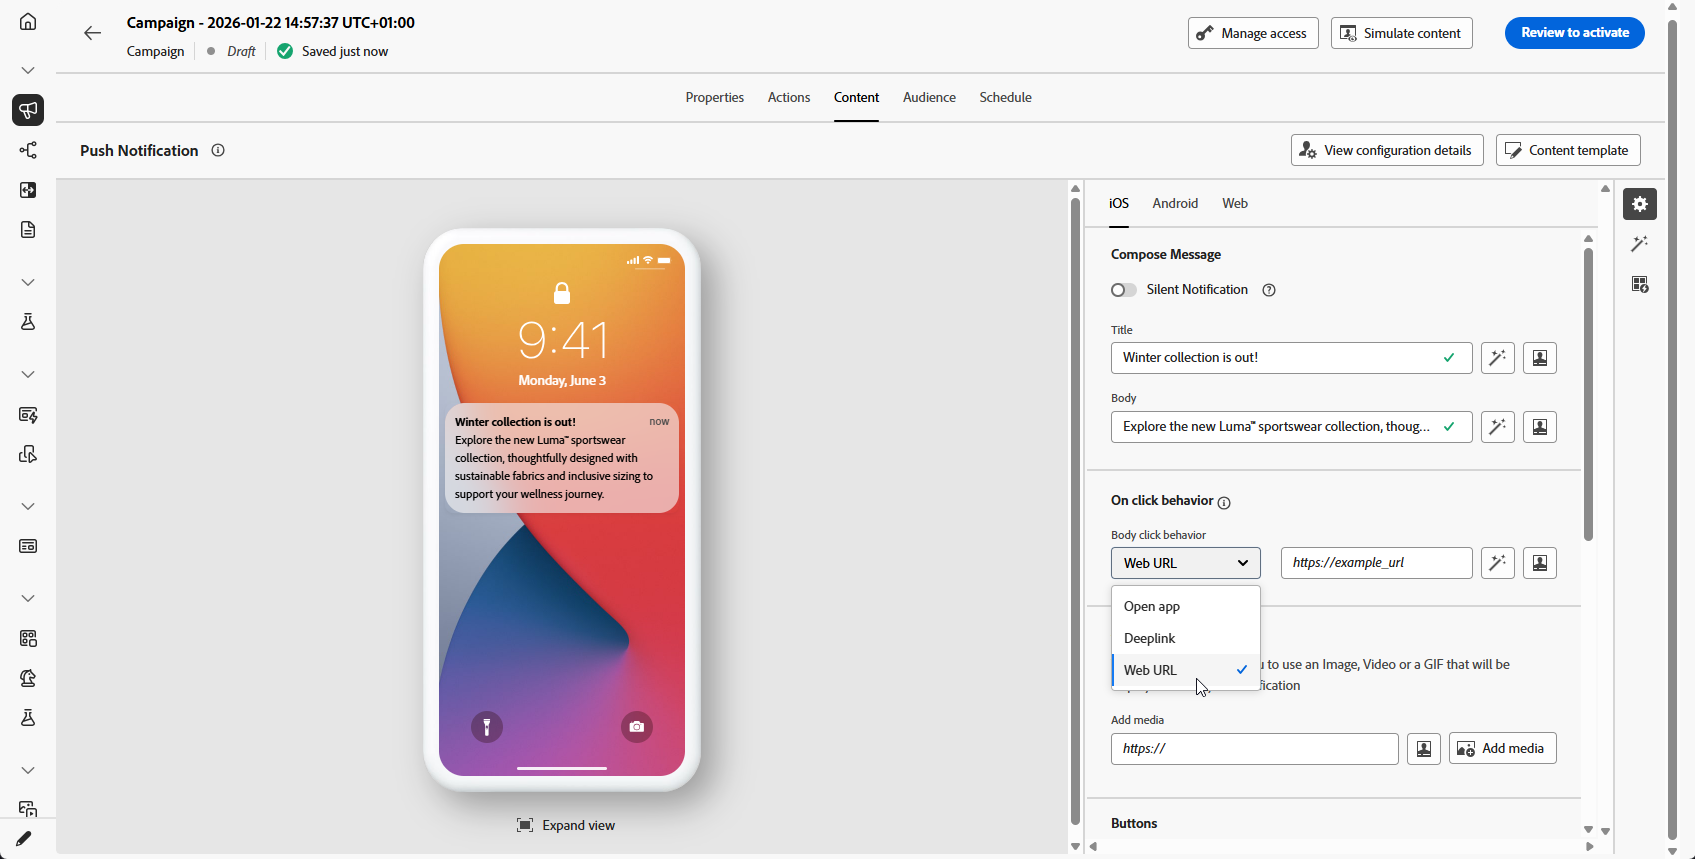This screenshot has width=1695, height=859.
Task: Open the magic wand panel in the right rail
Action: pyautogui.click(x=1640, y=244)
